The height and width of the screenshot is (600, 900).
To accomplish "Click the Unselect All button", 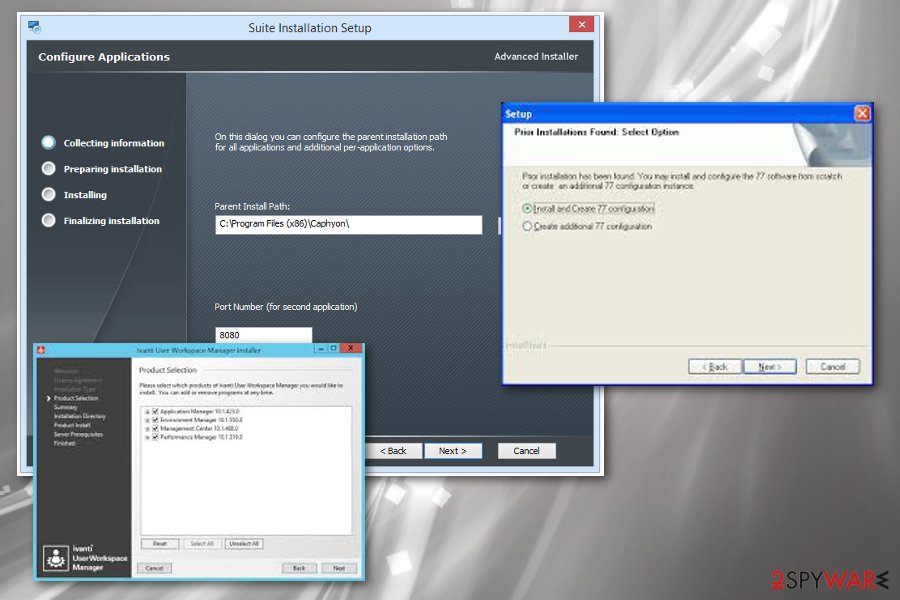I will 244,543.
